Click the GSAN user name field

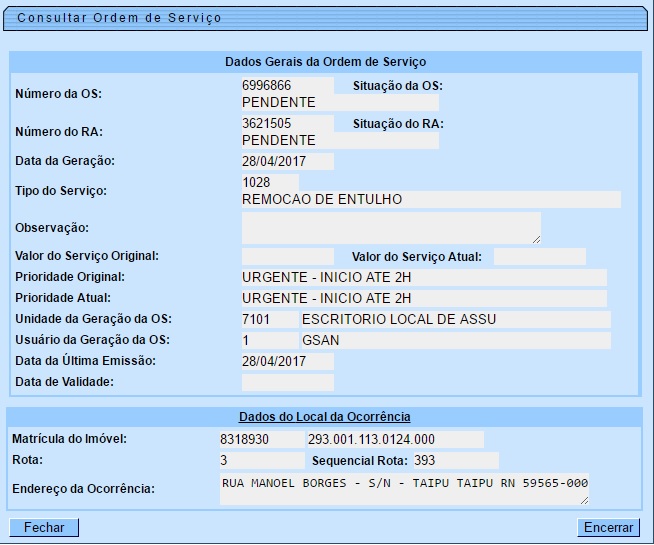(455, 340)
